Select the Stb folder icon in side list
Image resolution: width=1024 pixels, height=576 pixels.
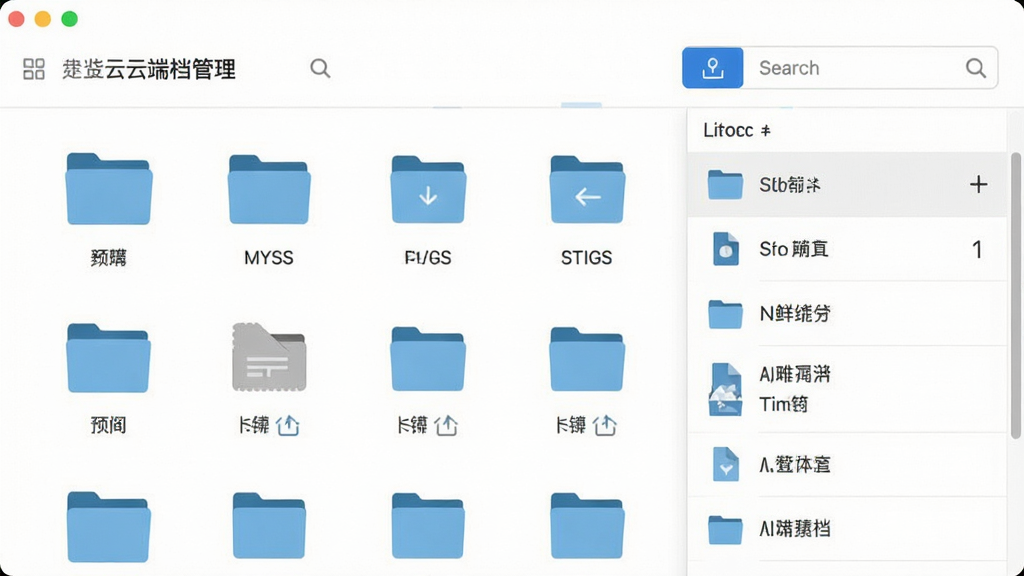[x=725, y=185]
